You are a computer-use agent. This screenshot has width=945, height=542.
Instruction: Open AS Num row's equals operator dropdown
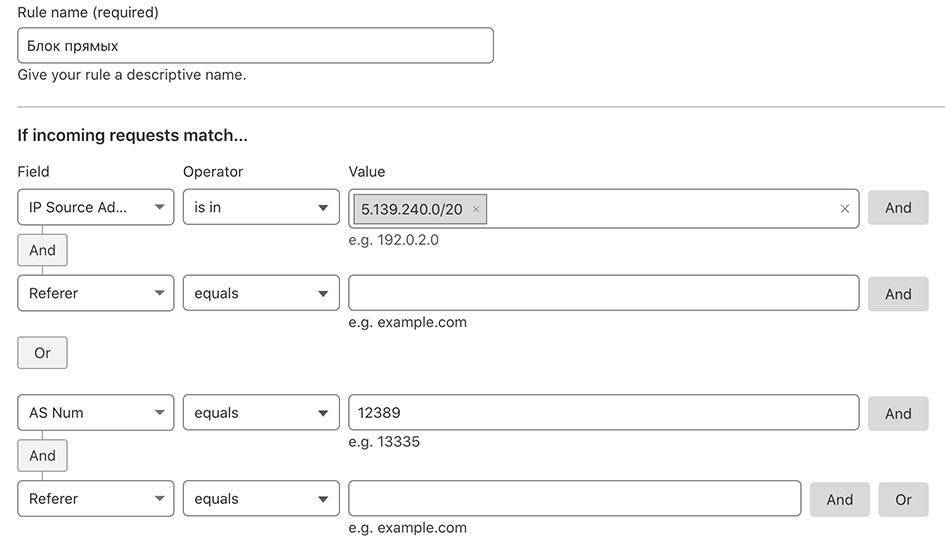(261, 413)
